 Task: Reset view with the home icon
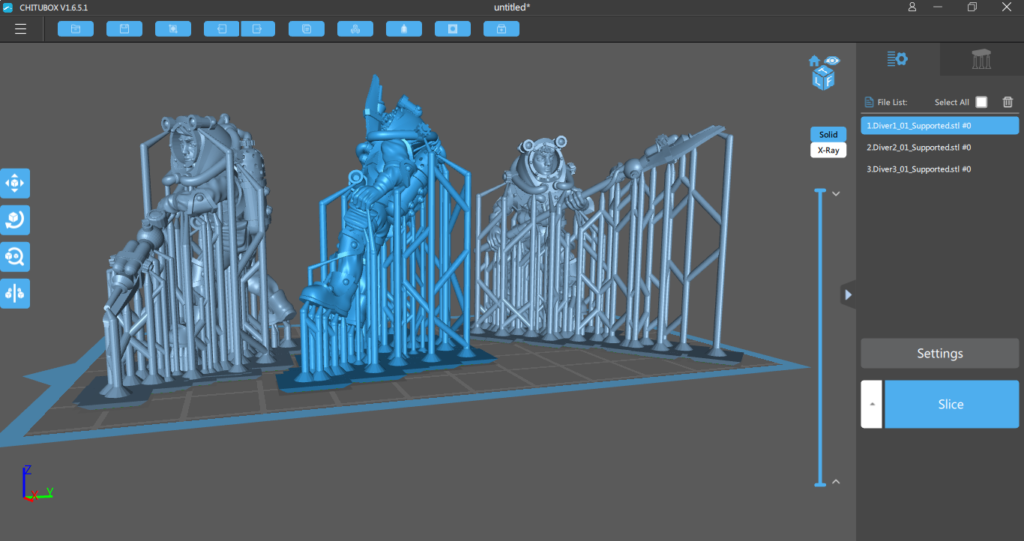pyautogui.click(x=814, y=61)
